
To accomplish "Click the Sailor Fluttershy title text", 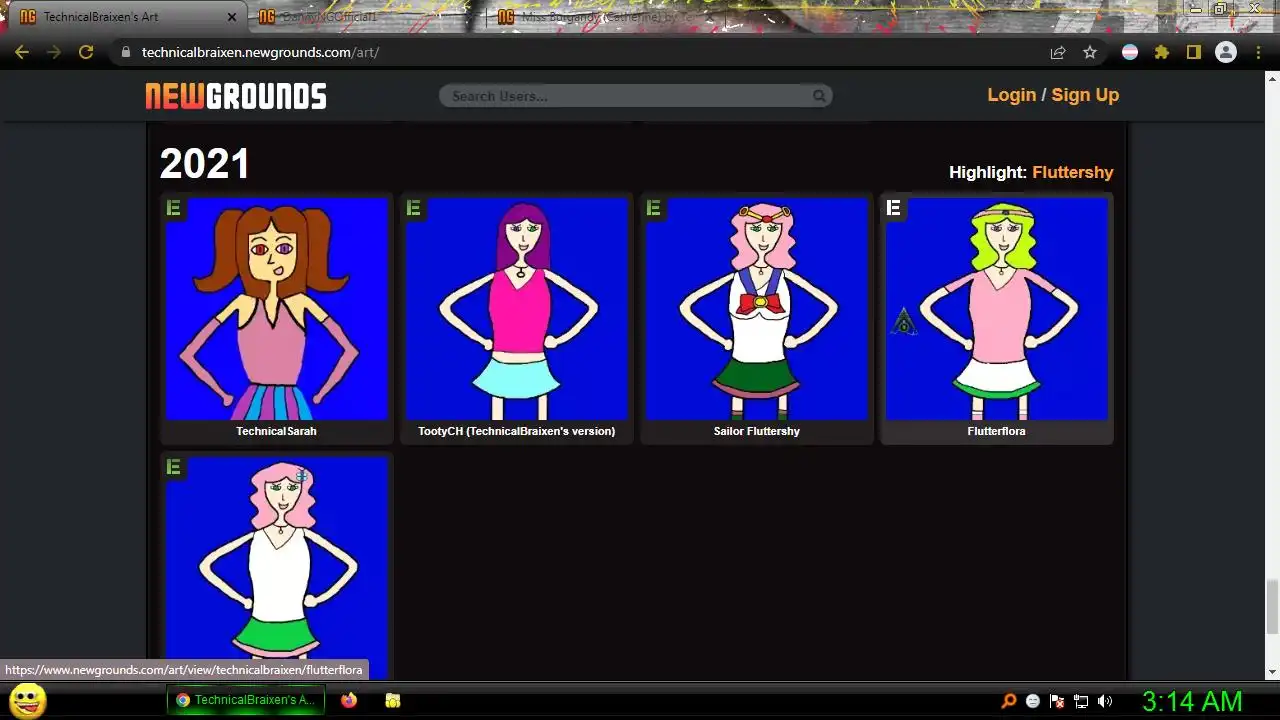I will click(756, 431).
